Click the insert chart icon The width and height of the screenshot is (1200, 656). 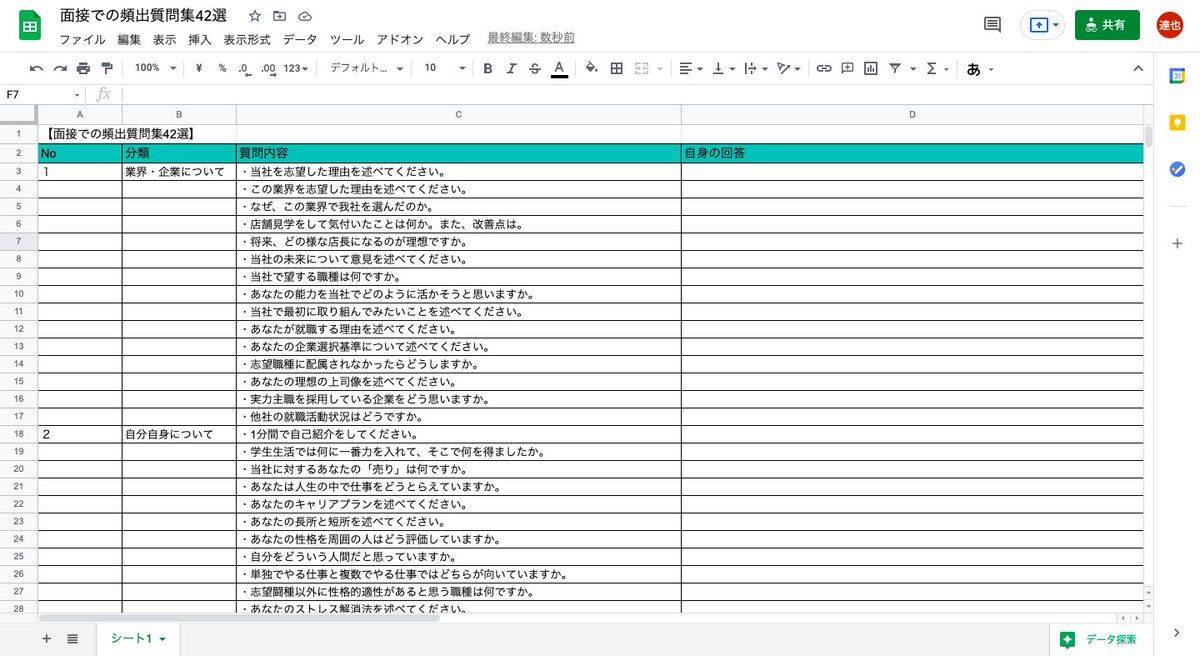(x=871, y=68)
